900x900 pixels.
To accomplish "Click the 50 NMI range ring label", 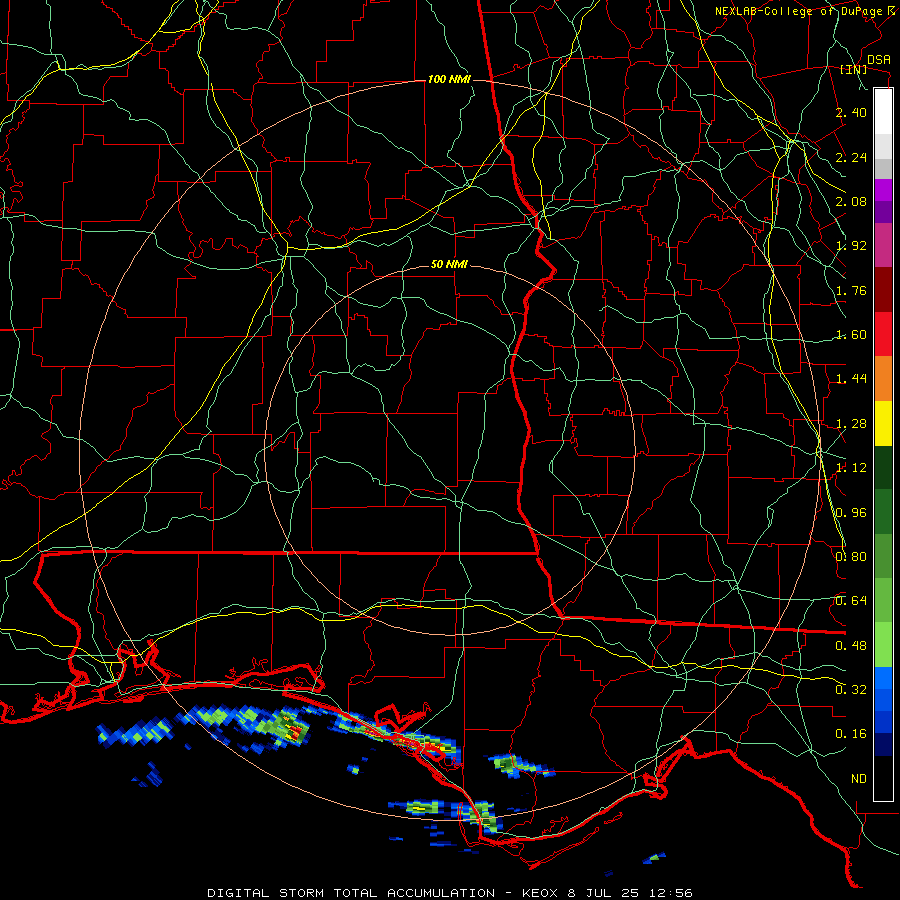I will [449, 265].
